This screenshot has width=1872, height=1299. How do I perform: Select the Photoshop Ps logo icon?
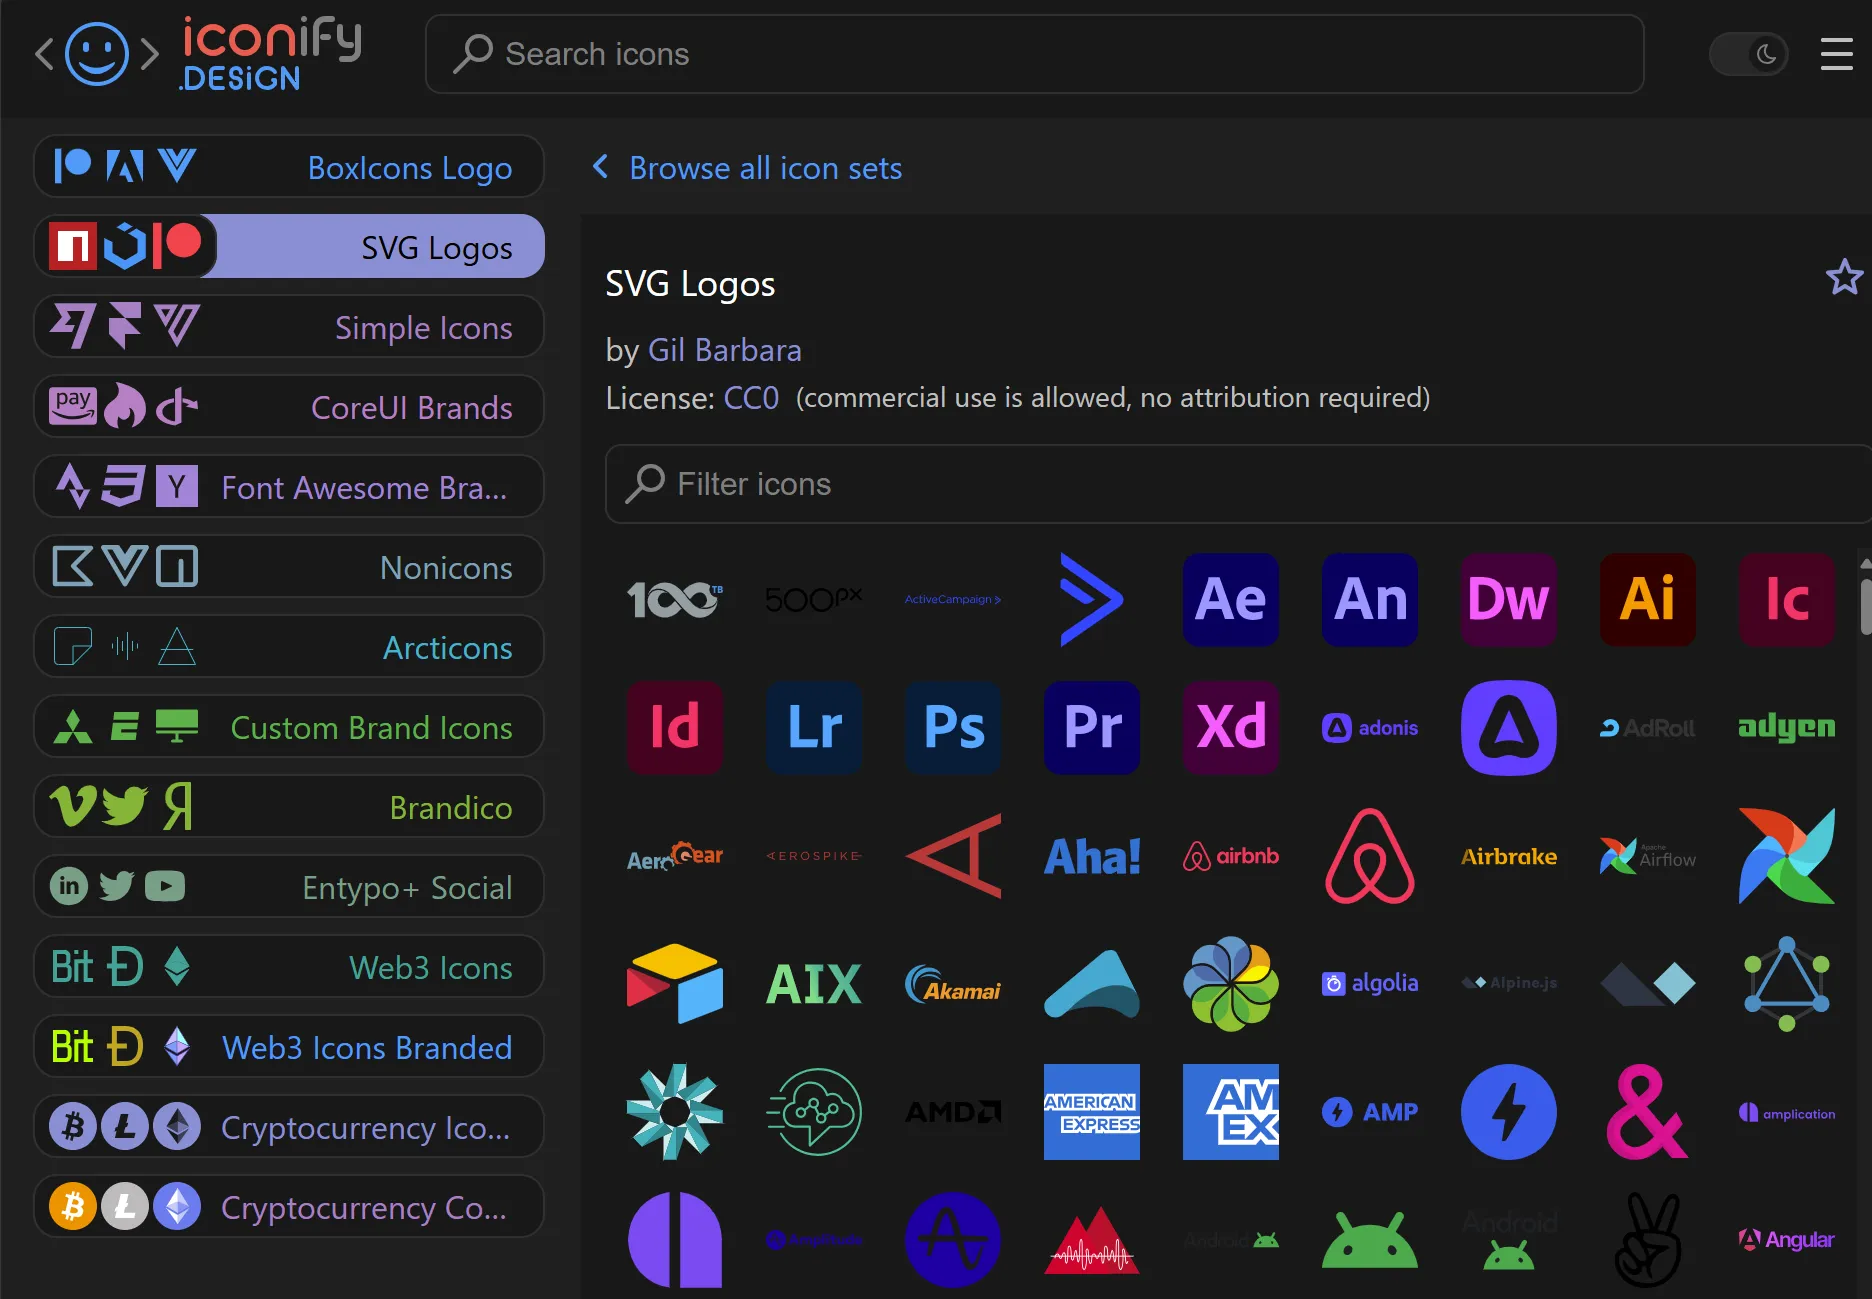(x=952, y=728)
